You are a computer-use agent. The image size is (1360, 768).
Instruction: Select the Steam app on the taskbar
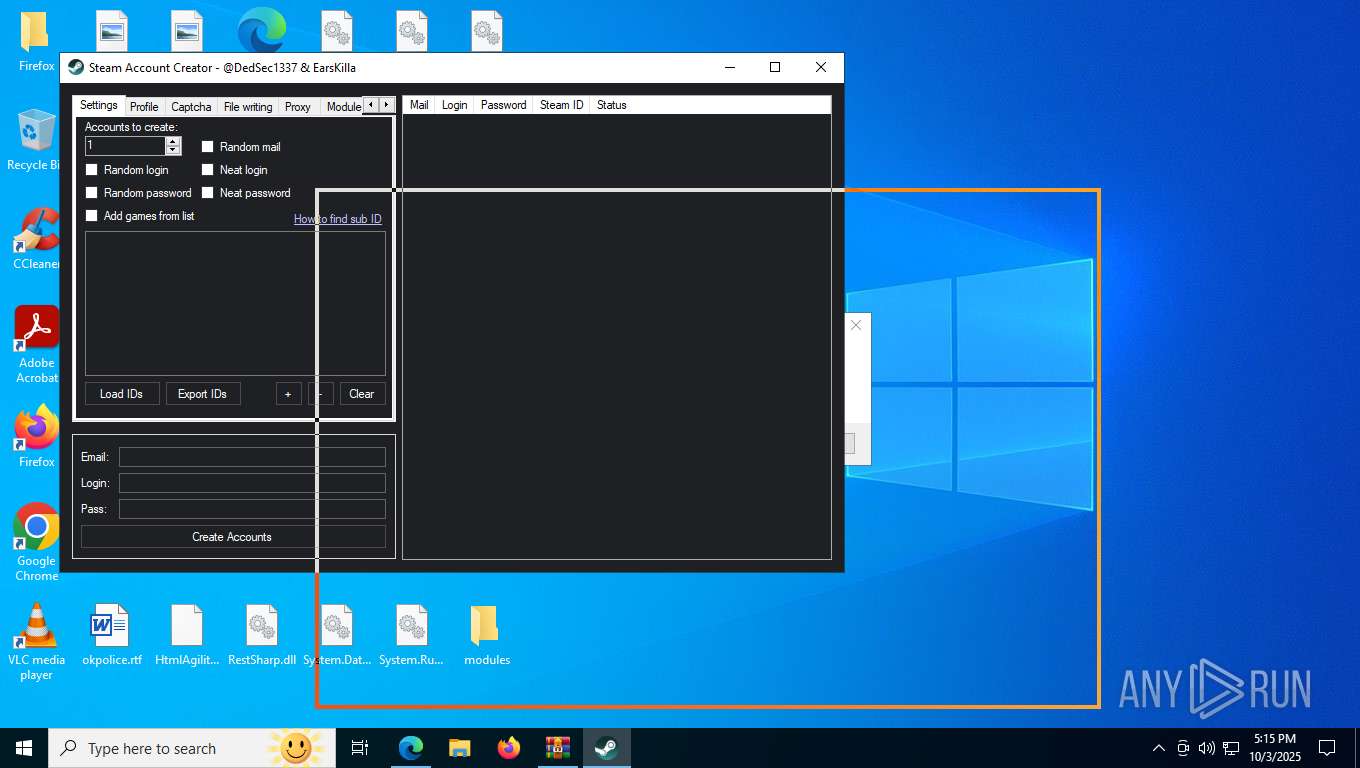(606, 748)
